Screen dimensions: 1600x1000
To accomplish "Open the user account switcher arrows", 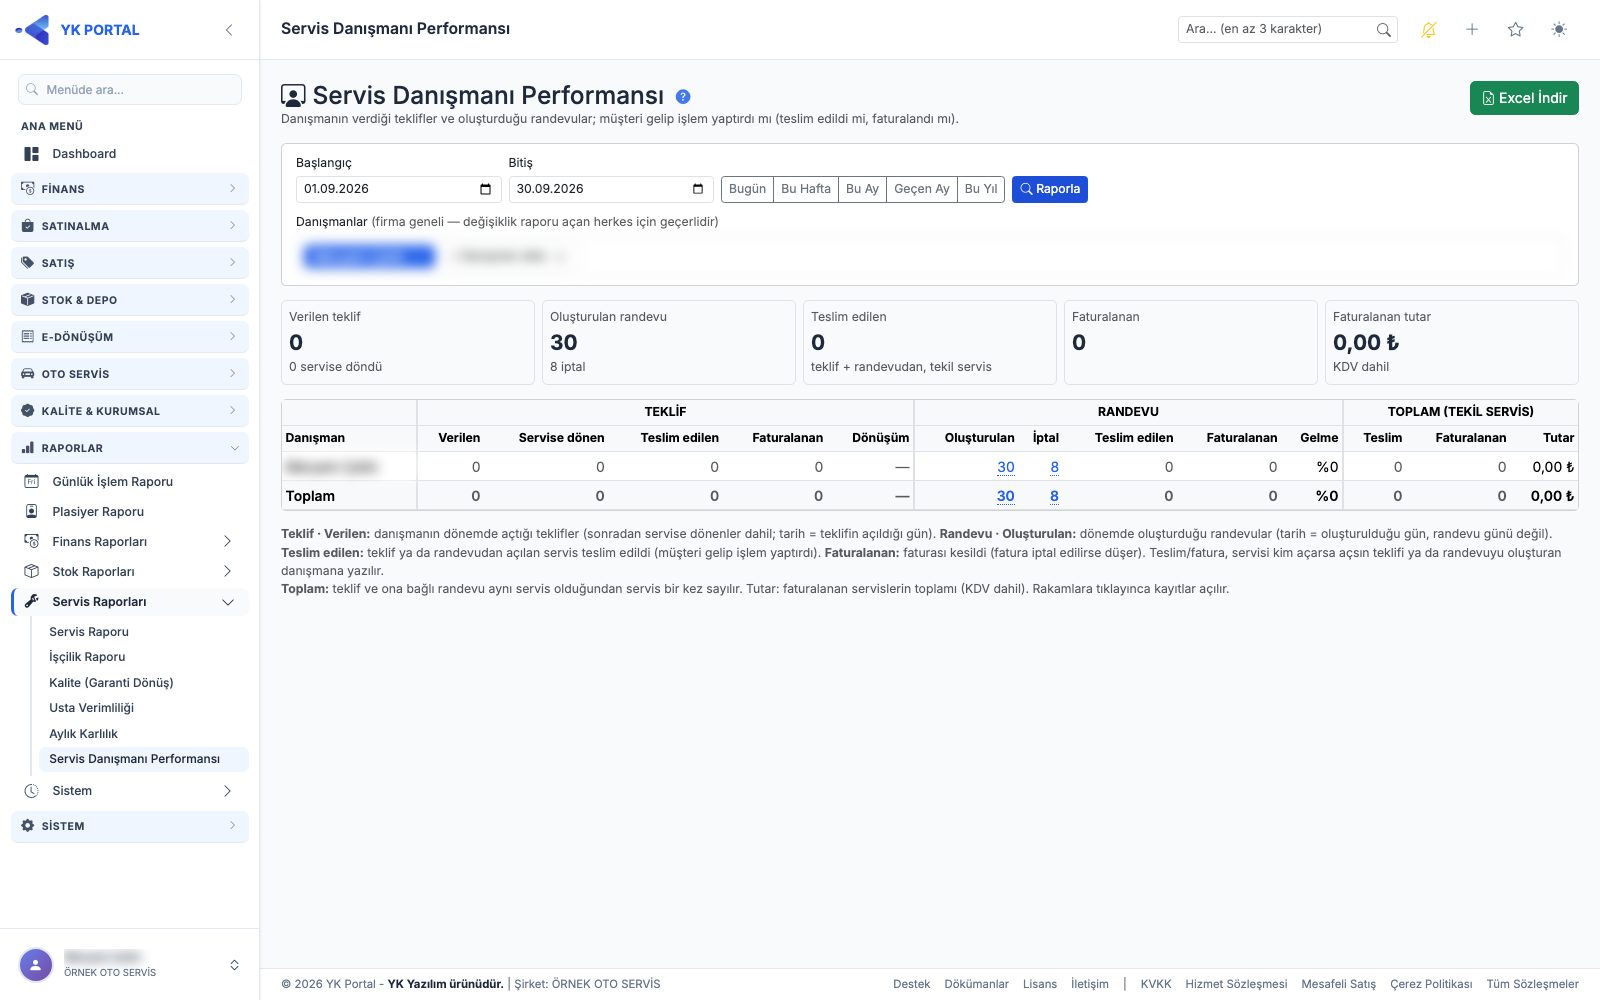I will (234, 965).
